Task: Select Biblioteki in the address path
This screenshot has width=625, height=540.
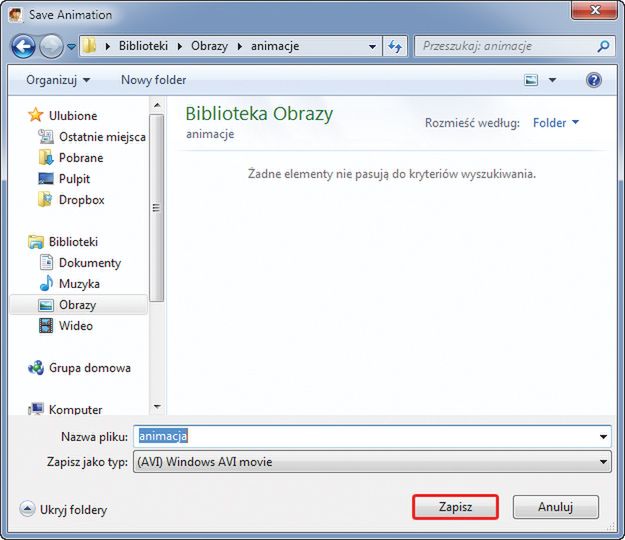Action: (x=143, y=46)
